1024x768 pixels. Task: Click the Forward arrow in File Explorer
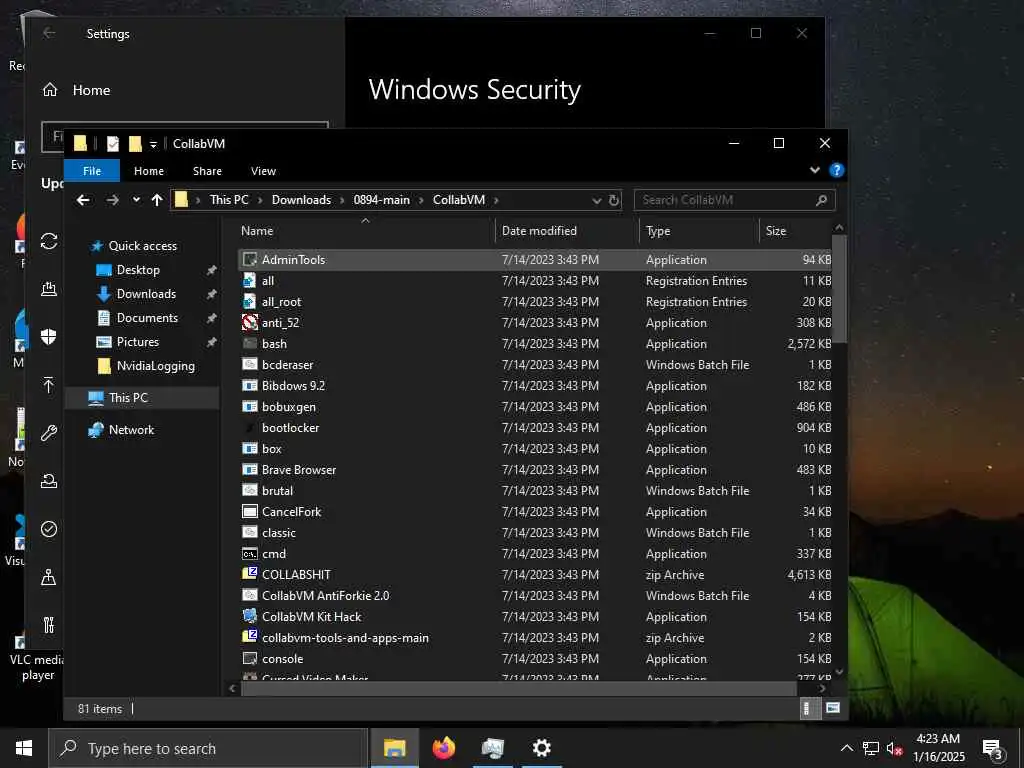(x=112, y=200)
